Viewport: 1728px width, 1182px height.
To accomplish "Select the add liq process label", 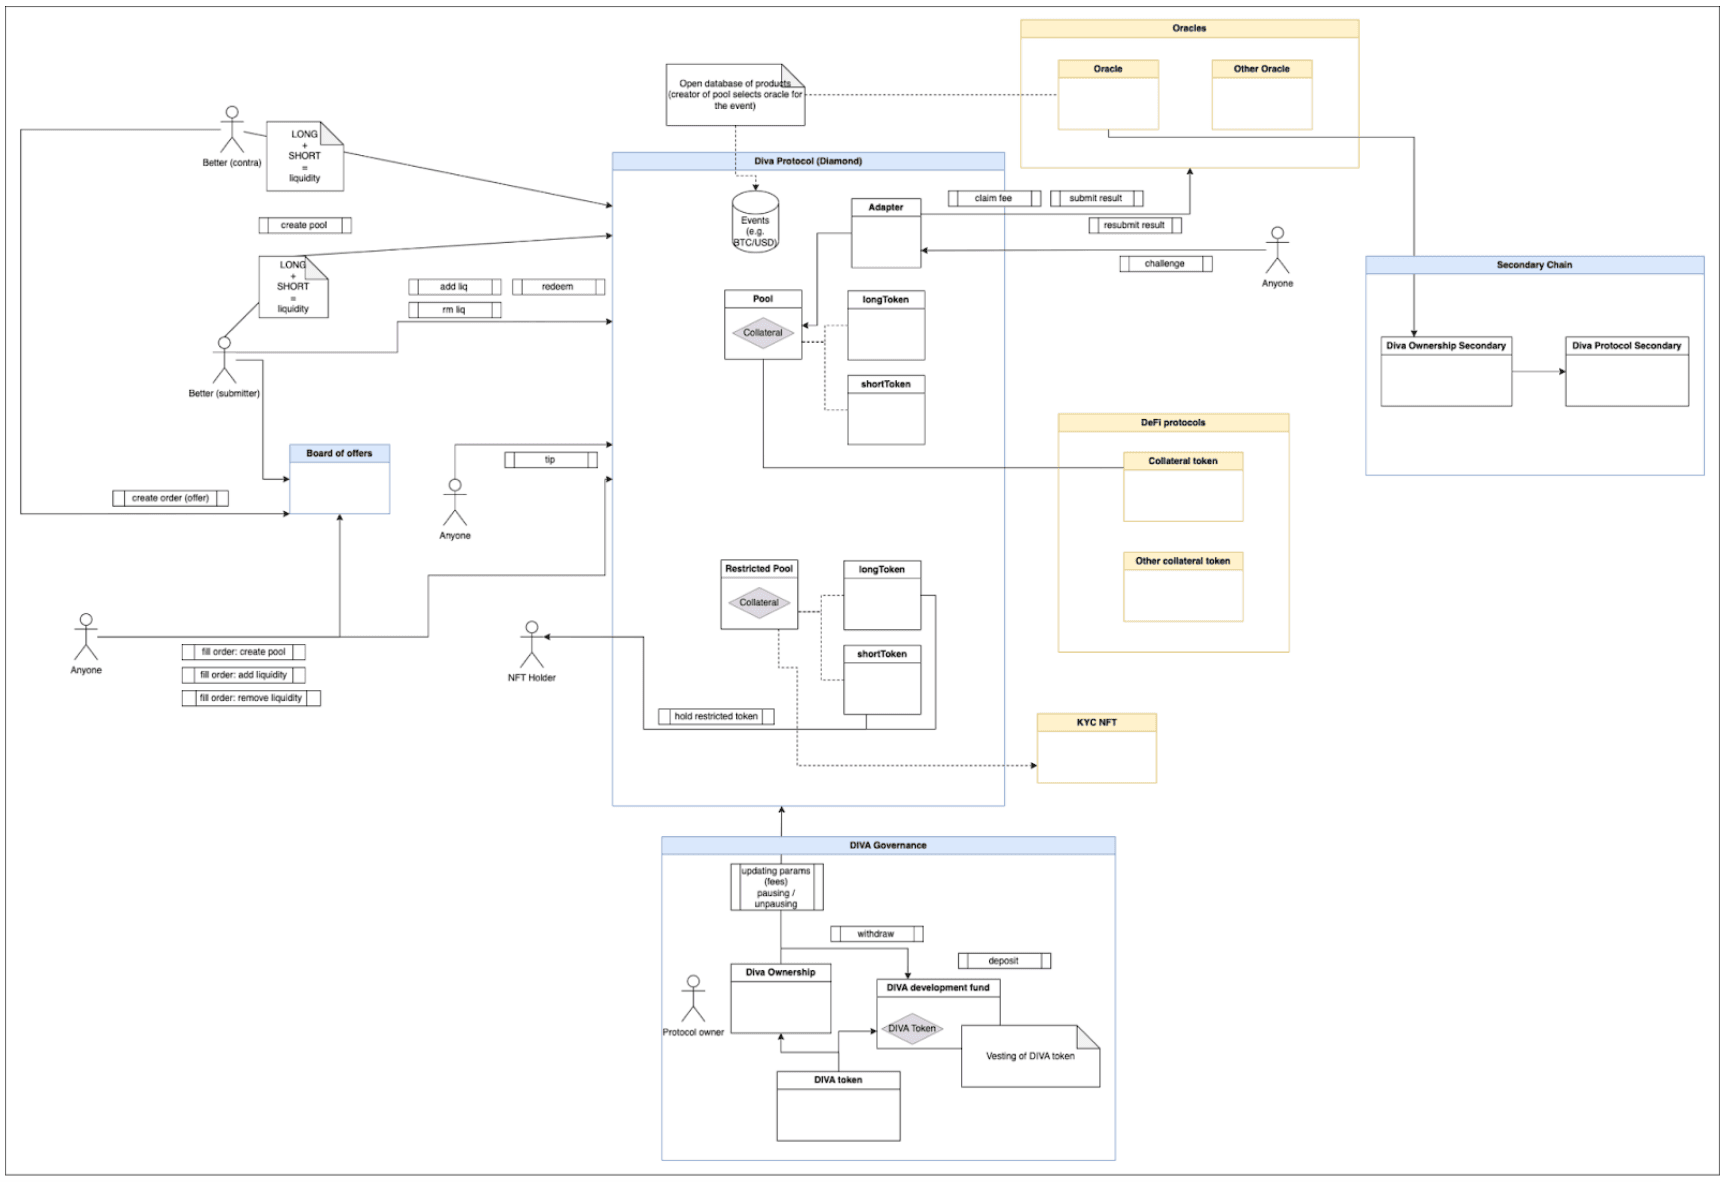I will coord(455,287).
